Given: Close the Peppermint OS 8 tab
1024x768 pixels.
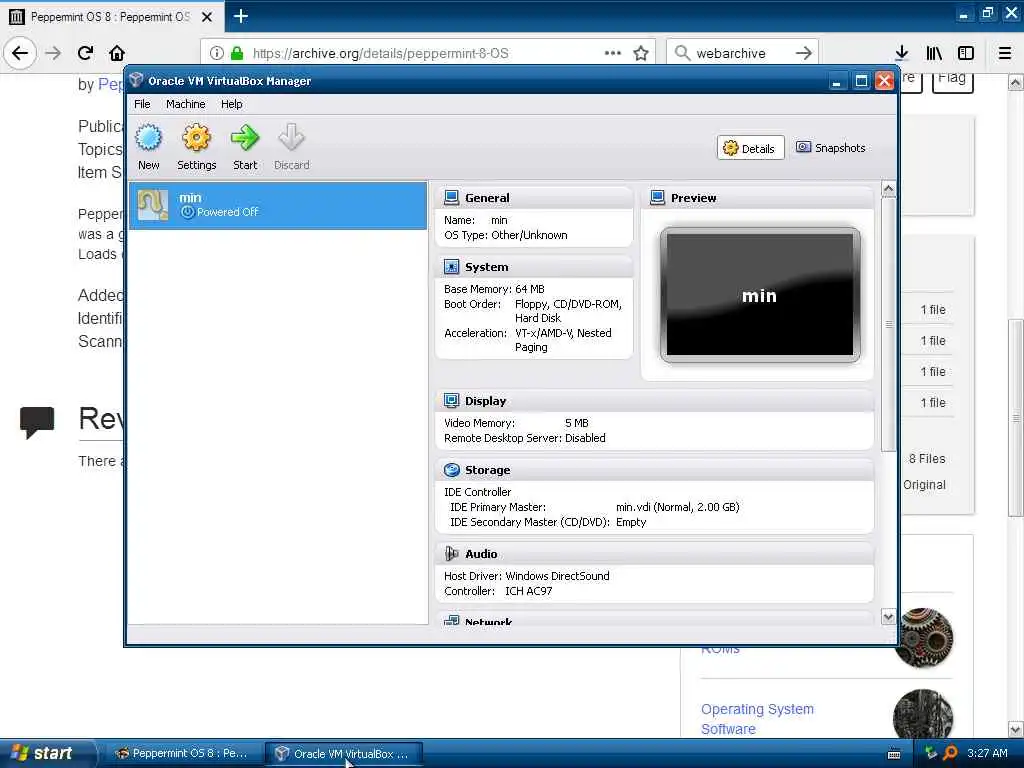Looking at the screenshot, I should (207, 17).
